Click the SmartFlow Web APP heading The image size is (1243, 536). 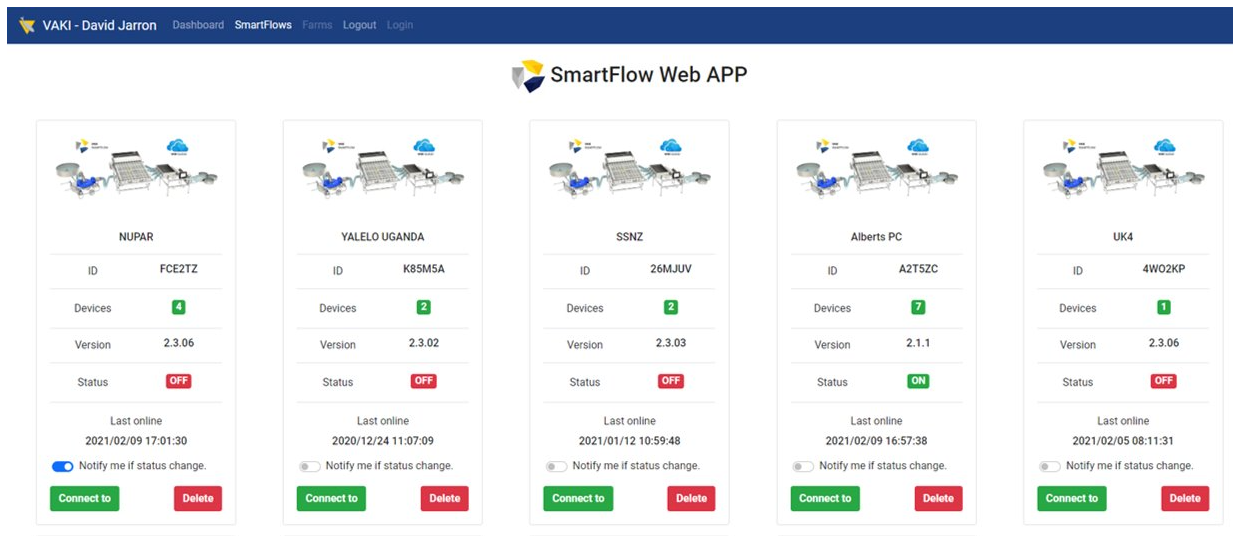pyautogui.click(x=649, y=75)
